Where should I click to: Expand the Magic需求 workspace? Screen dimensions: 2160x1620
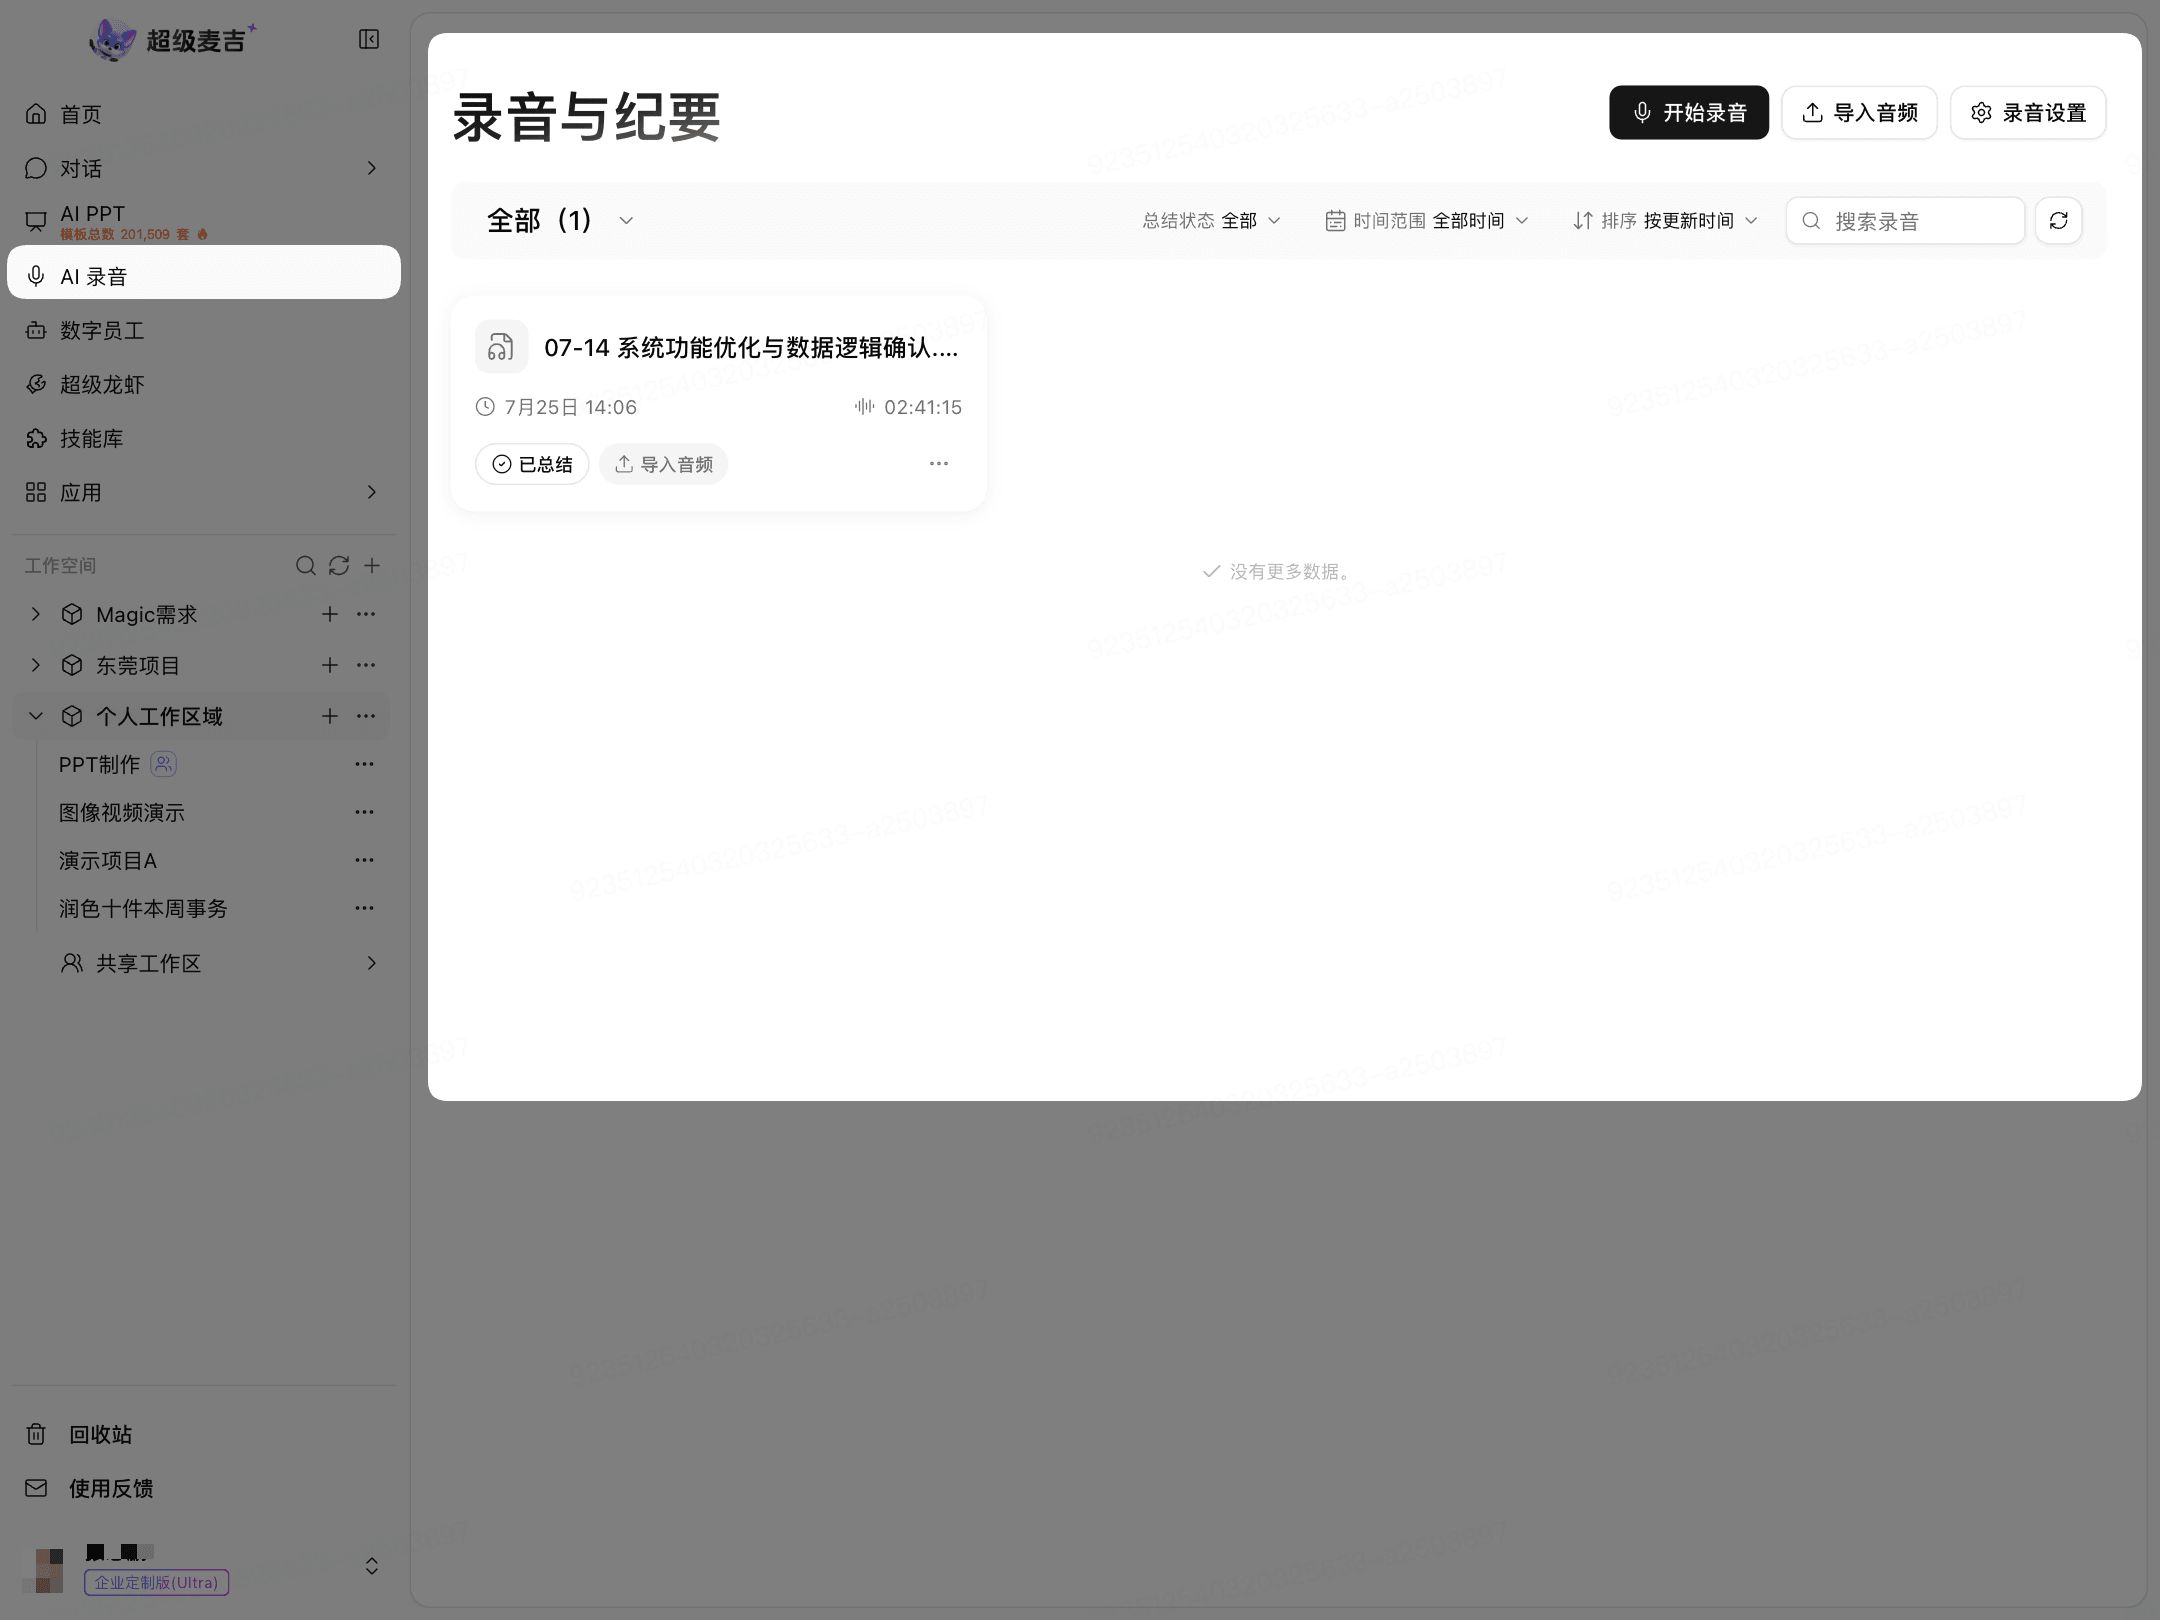tap(36, 614)
